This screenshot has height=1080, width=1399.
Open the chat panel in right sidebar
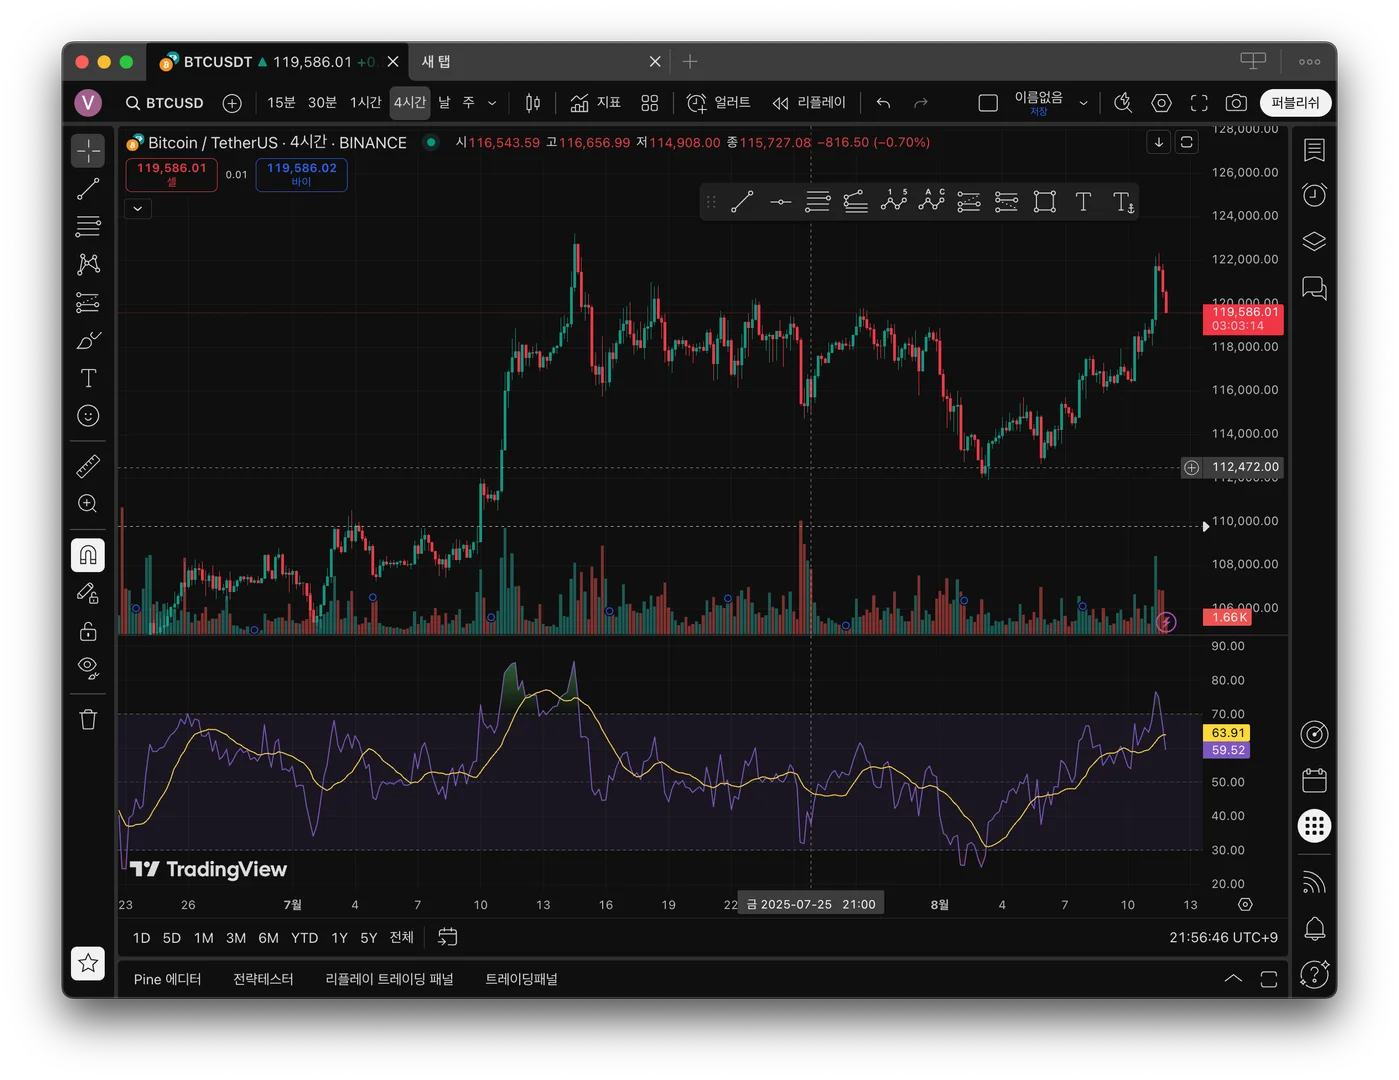coord(1314,289)
